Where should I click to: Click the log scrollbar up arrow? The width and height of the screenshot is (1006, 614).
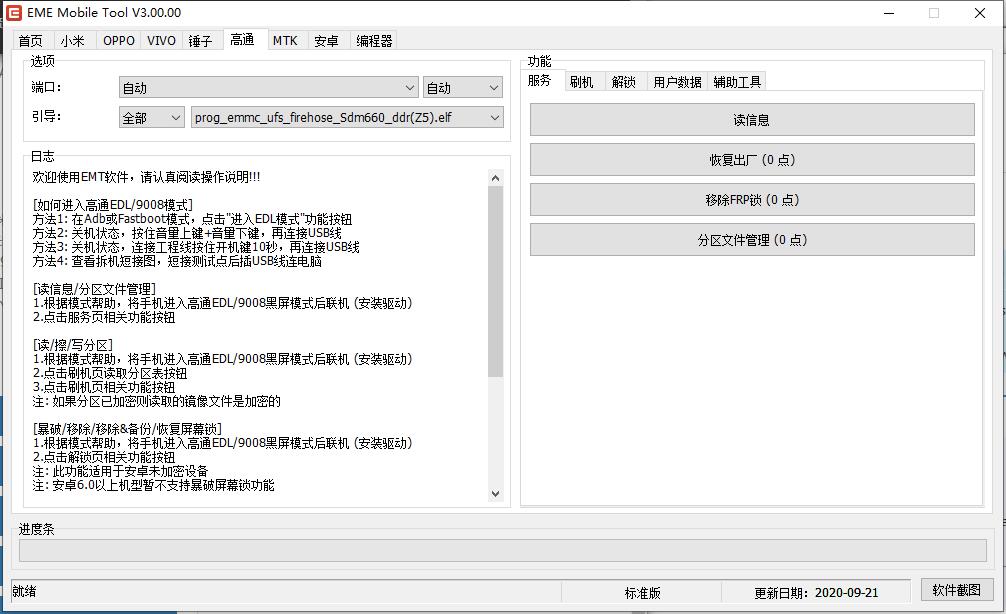(x=495, y=178)
